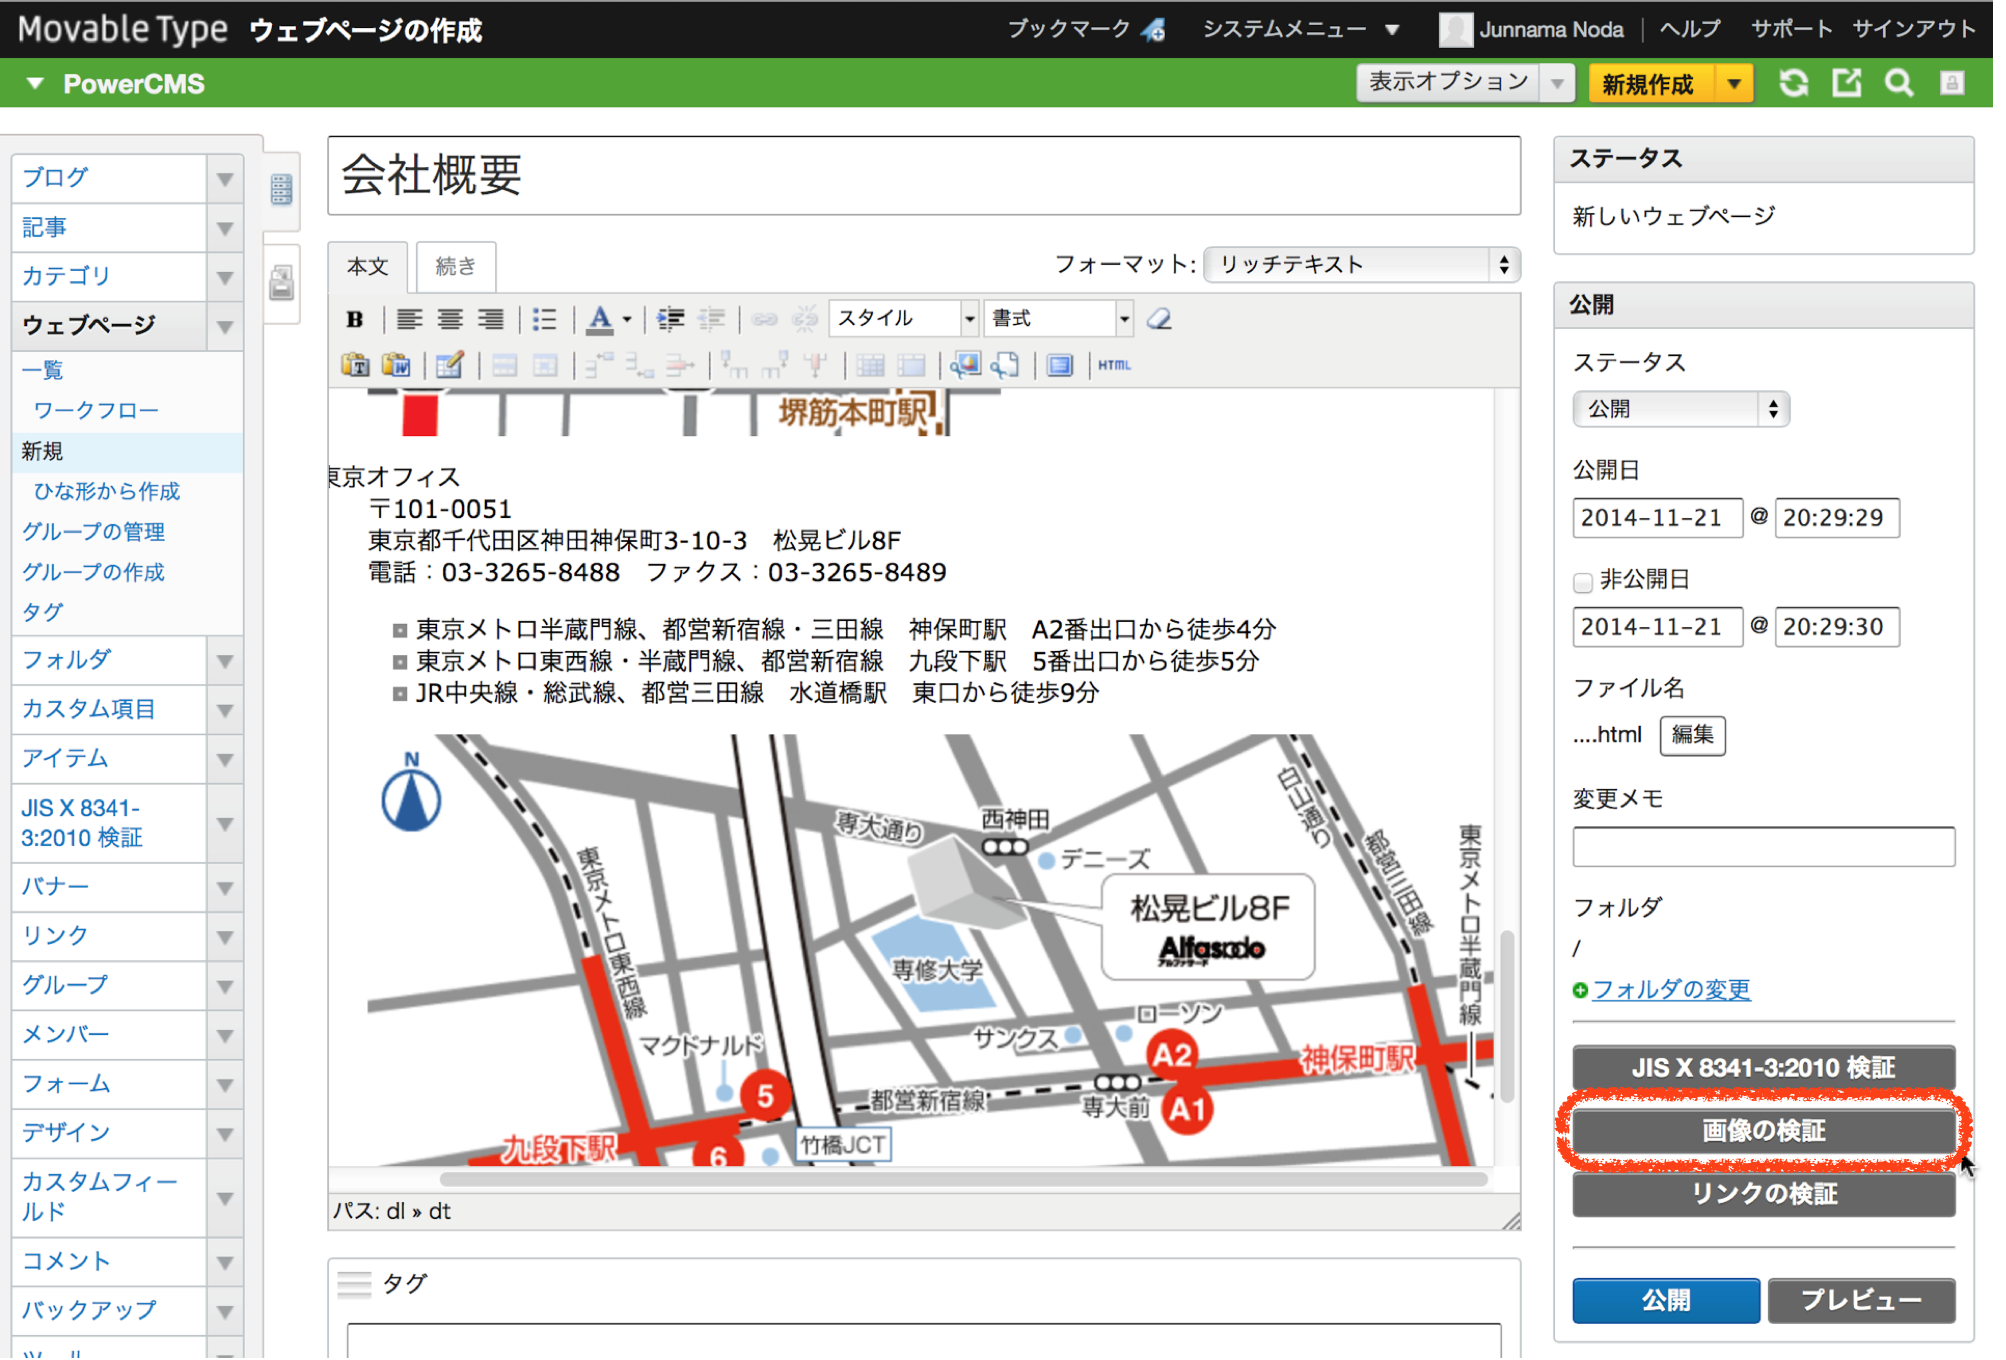This screenshot has height=1360, width=2006.
Task: Open the フォーマット リッチテキスト dropdown
Action: 1362,265
